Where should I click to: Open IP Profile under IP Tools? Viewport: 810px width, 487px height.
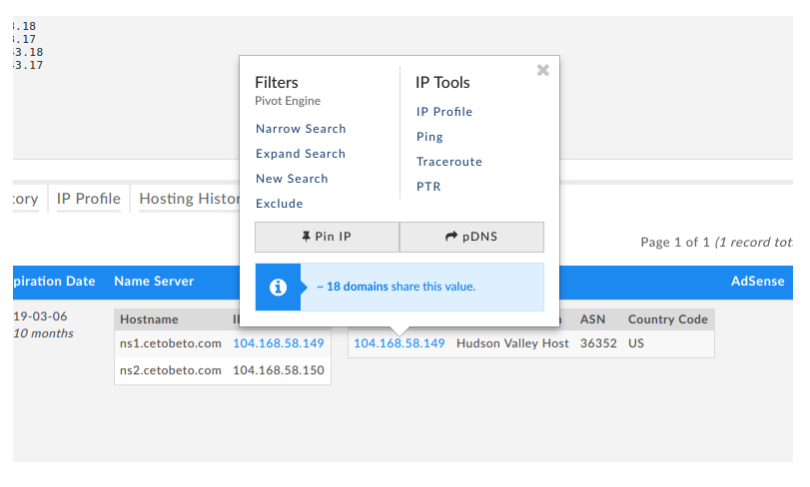click(444, 112)
